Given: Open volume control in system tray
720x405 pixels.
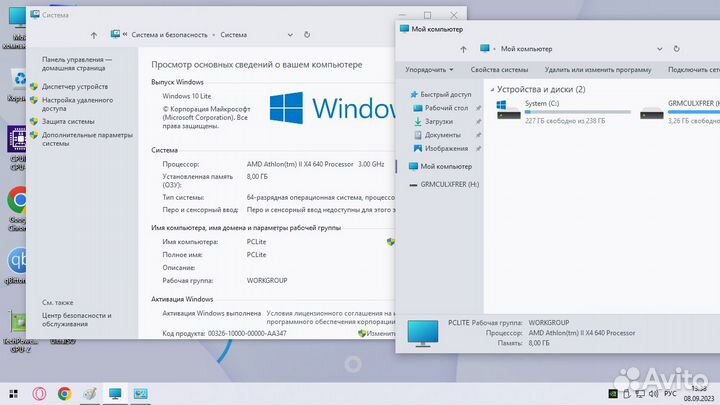Looking at the screenshot, I should tap(653, 394).
